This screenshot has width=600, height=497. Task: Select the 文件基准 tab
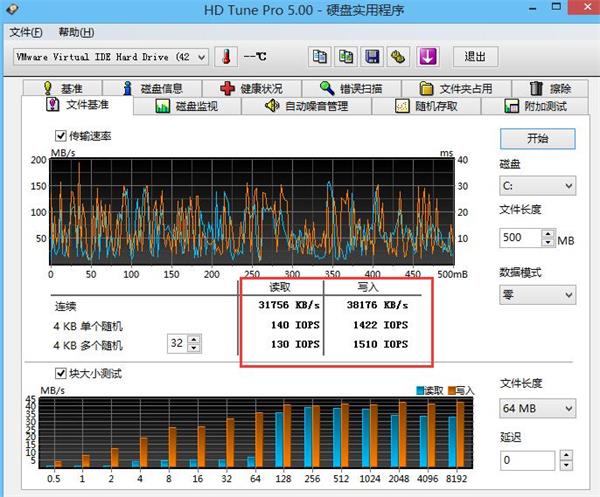pos(78,105)
